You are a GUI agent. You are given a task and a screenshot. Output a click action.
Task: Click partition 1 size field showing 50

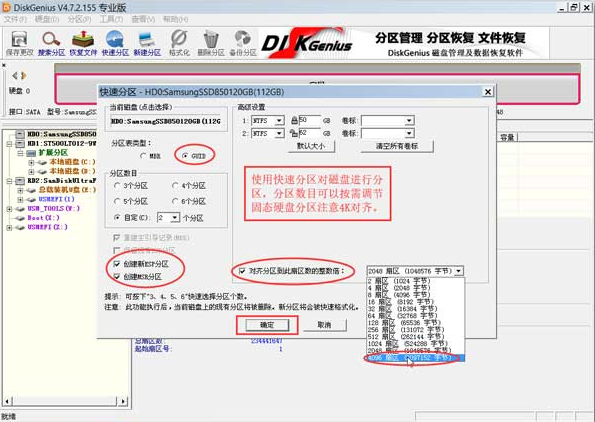coord(309,120)
